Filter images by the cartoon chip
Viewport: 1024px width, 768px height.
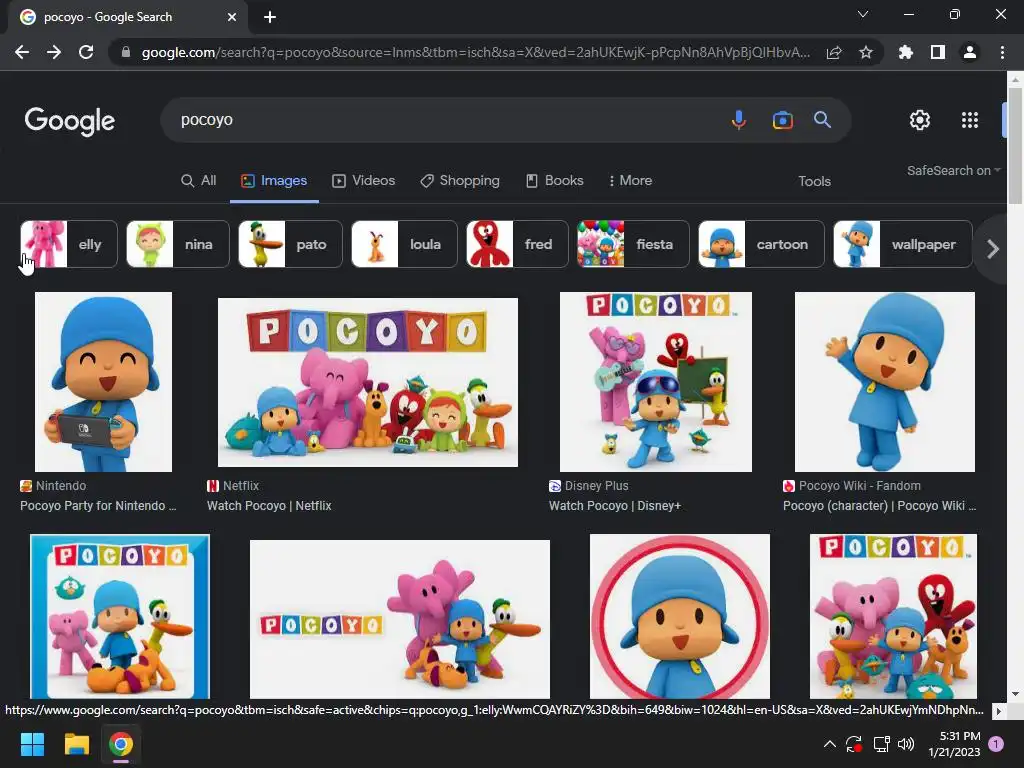(x=761, y=244)
